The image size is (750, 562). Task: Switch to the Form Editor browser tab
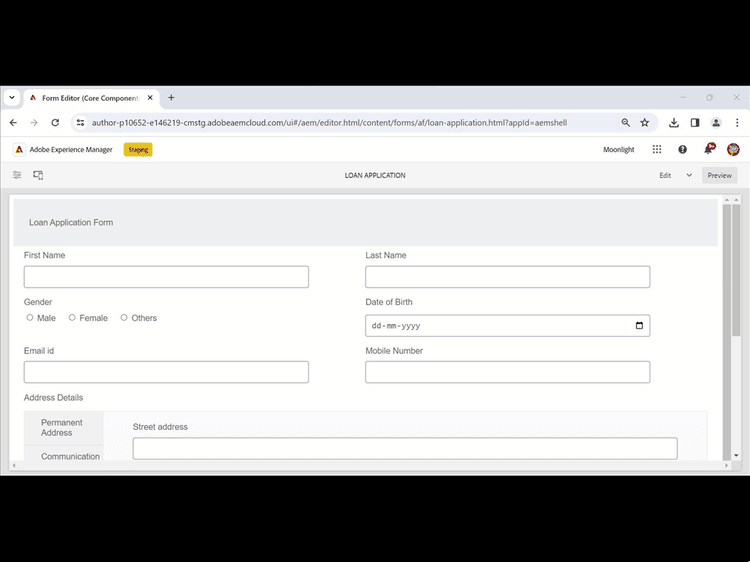pos(91,98)
